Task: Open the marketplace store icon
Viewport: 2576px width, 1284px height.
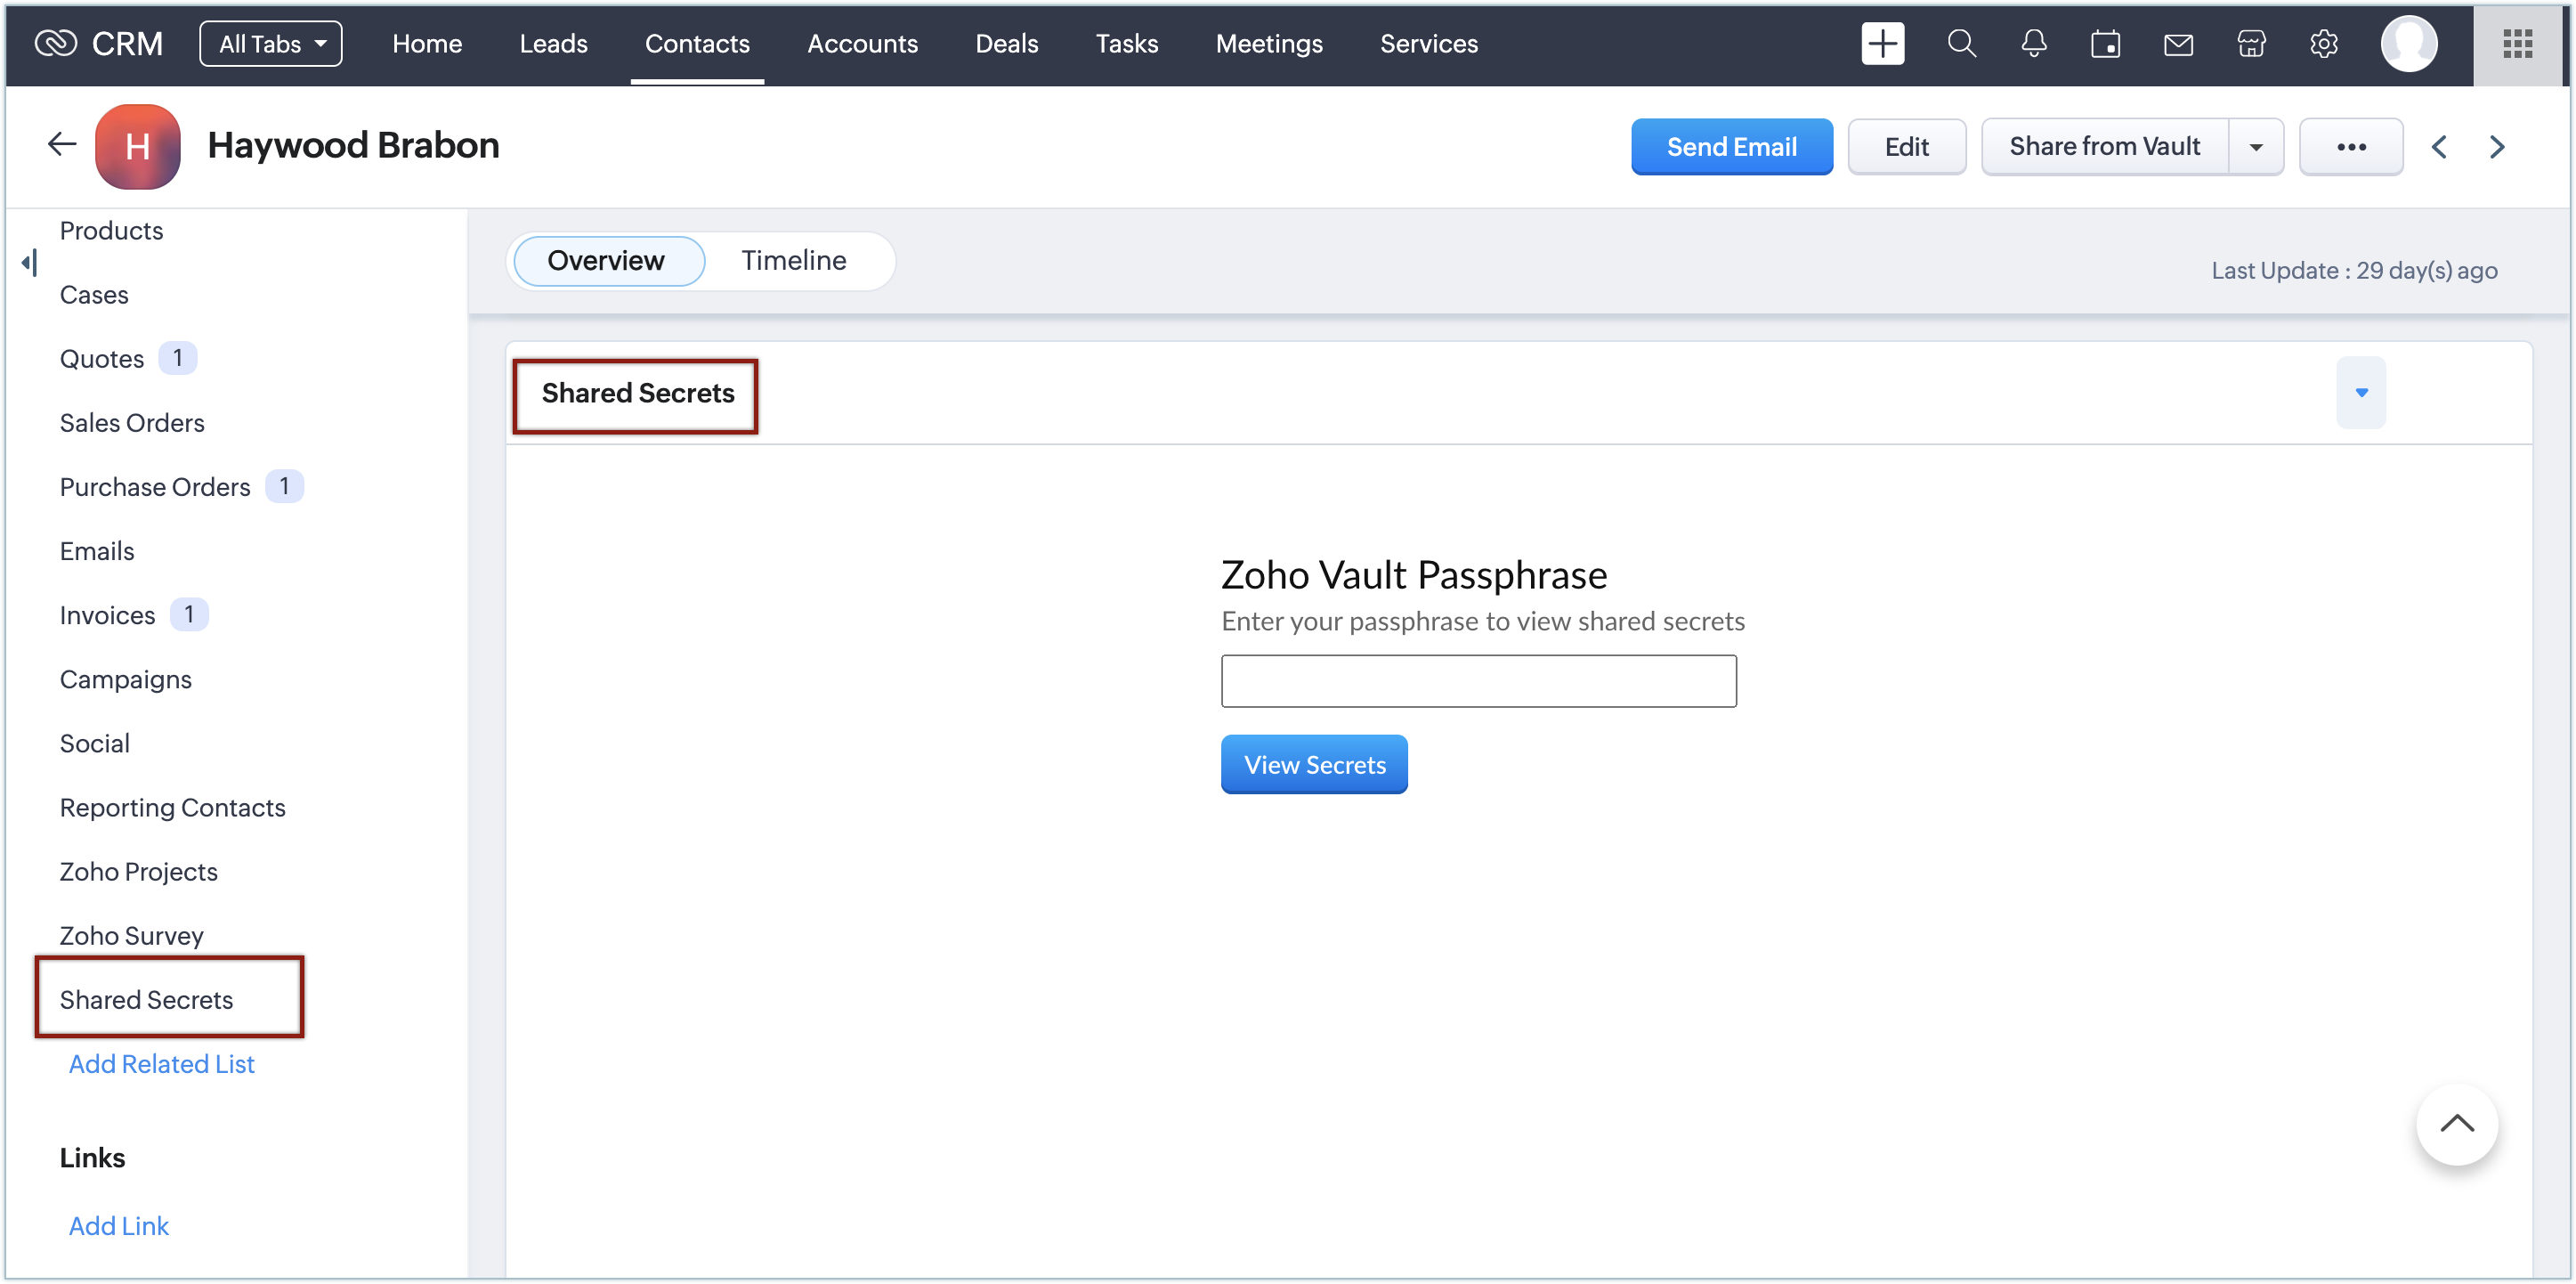Action: 2251,43
